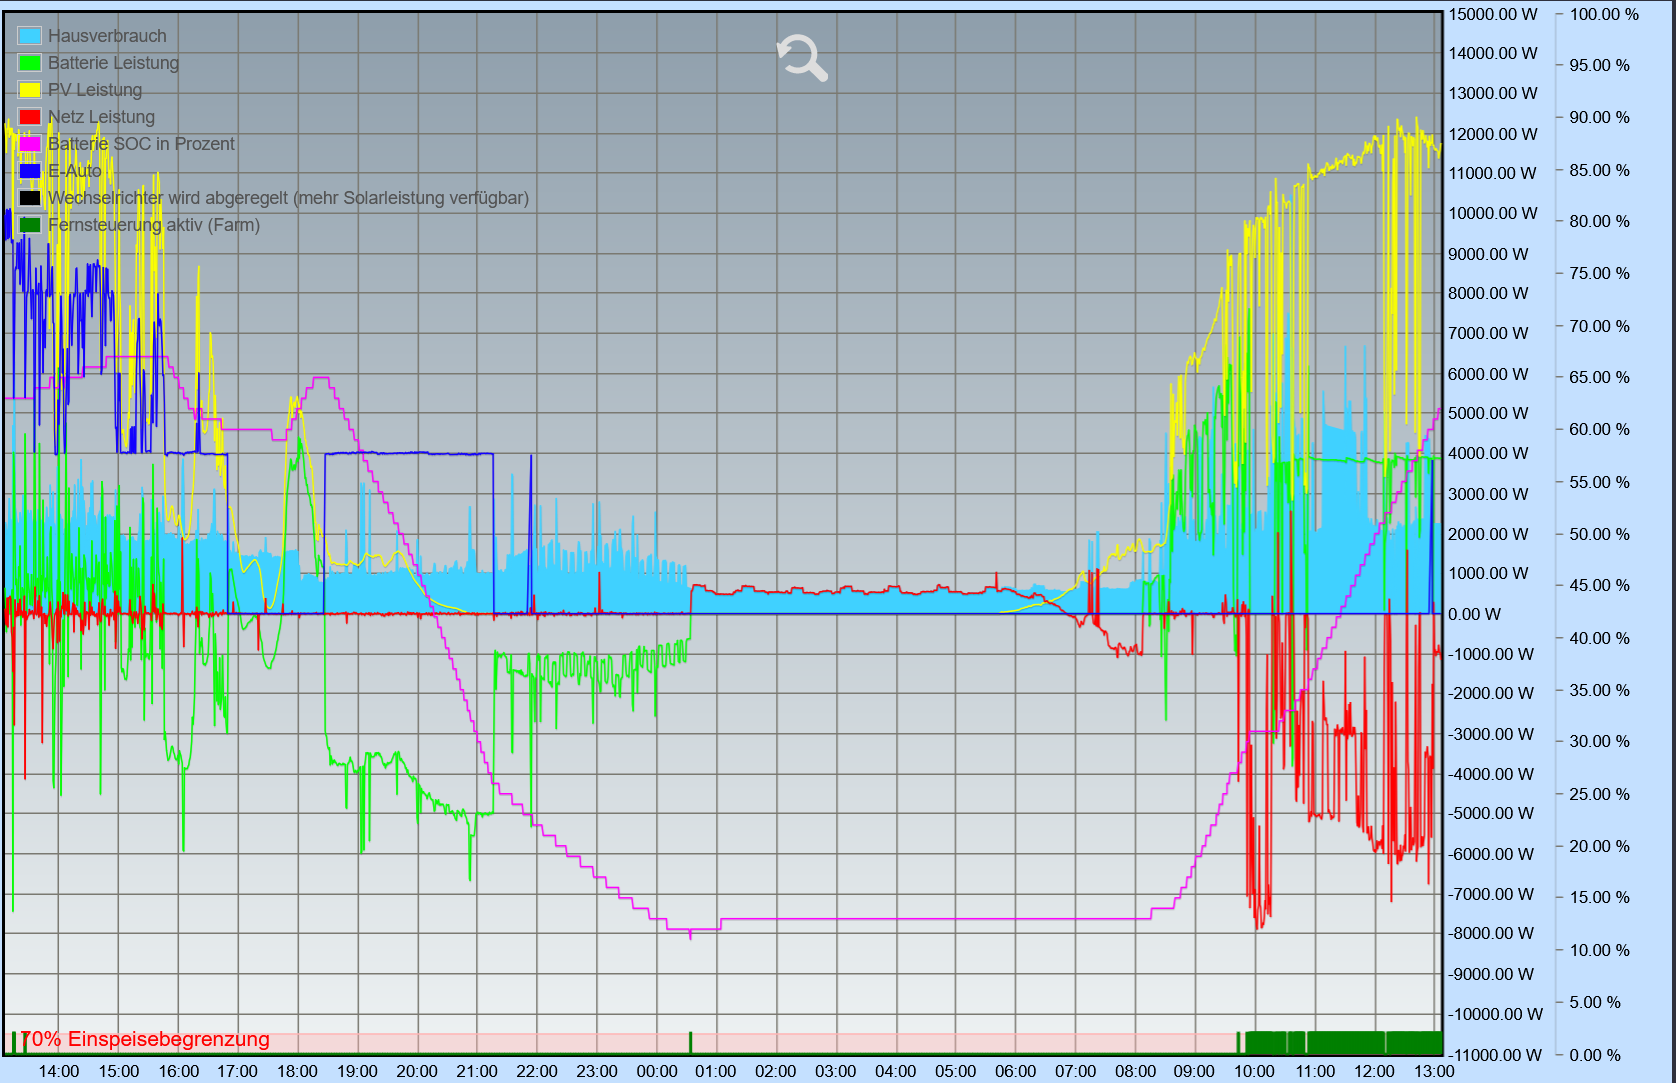Click the 13:00 time axis label

click(1434, 1071)
